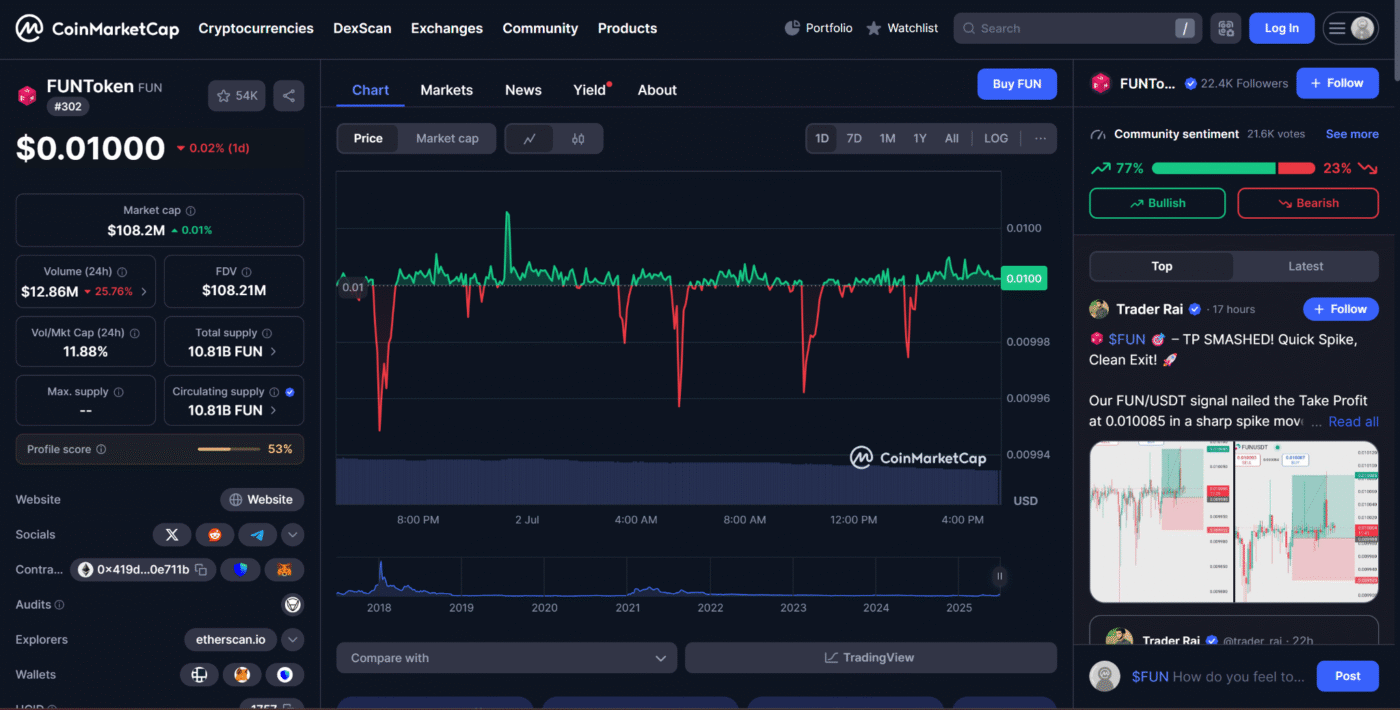Click the community sentiment bullish/bearish bar
This screenshot has height=710, width=1400.
1233,168
